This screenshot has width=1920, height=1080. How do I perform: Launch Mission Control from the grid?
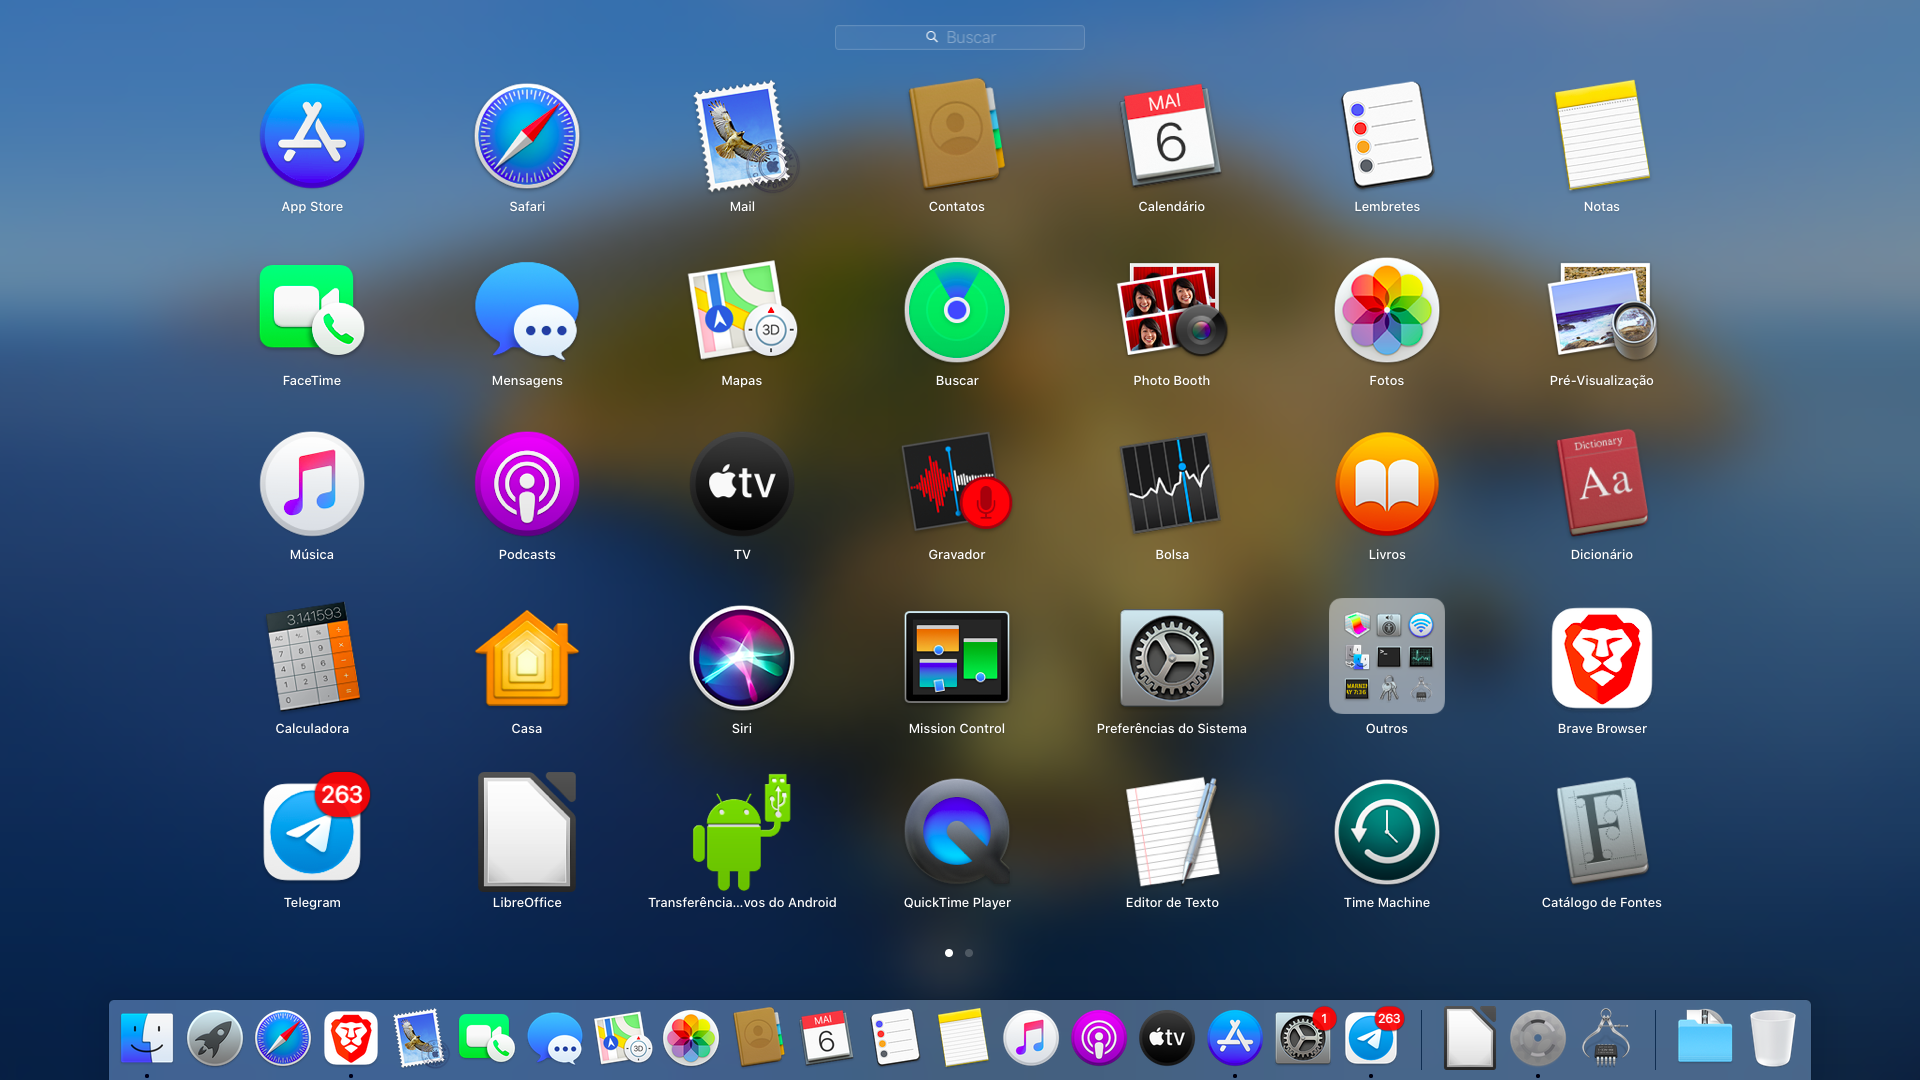[x=956, y=658]
